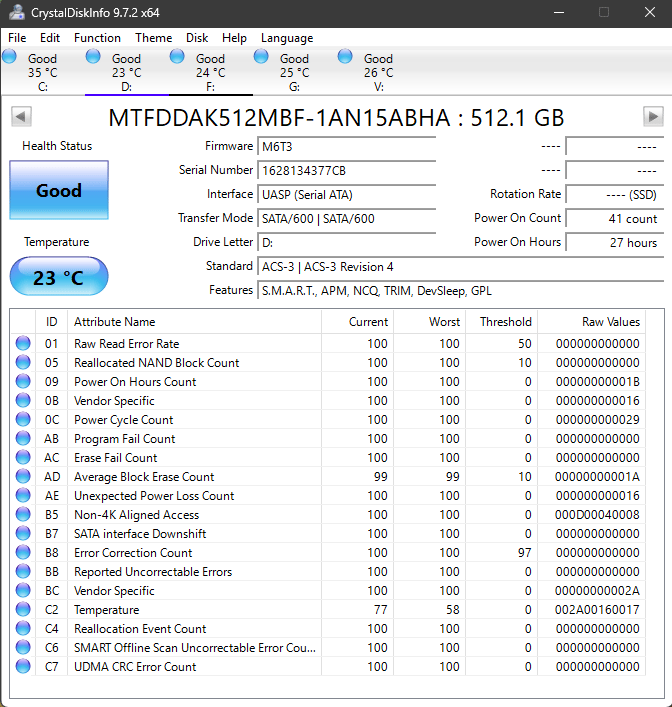672x707 pixels.
Task: Click the Serial Number field
Action: point(346,170)
